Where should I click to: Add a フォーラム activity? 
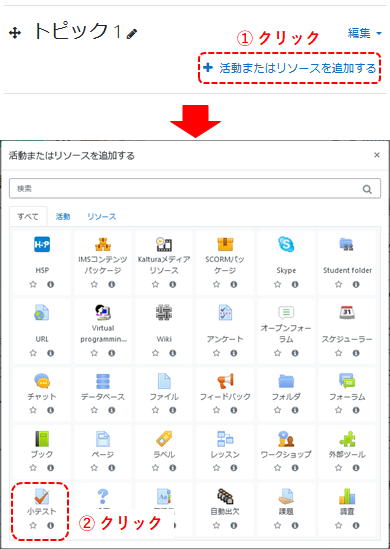pos(347,381)
